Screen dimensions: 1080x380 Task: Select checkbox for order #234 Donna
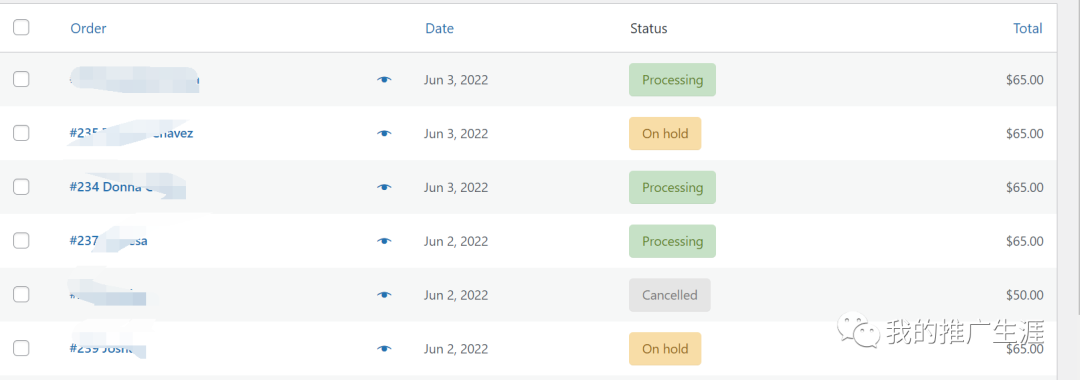tap(21, 187)
